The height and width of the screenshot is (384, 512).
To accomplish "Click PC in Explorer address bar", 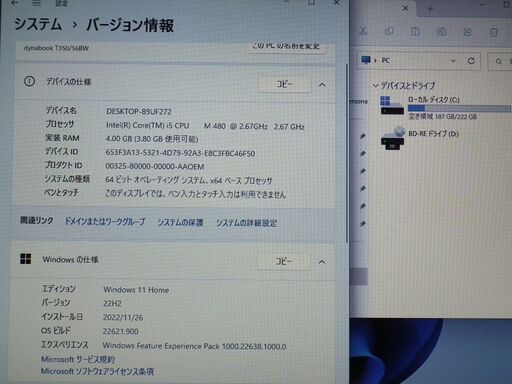I will tap(386, 60).
